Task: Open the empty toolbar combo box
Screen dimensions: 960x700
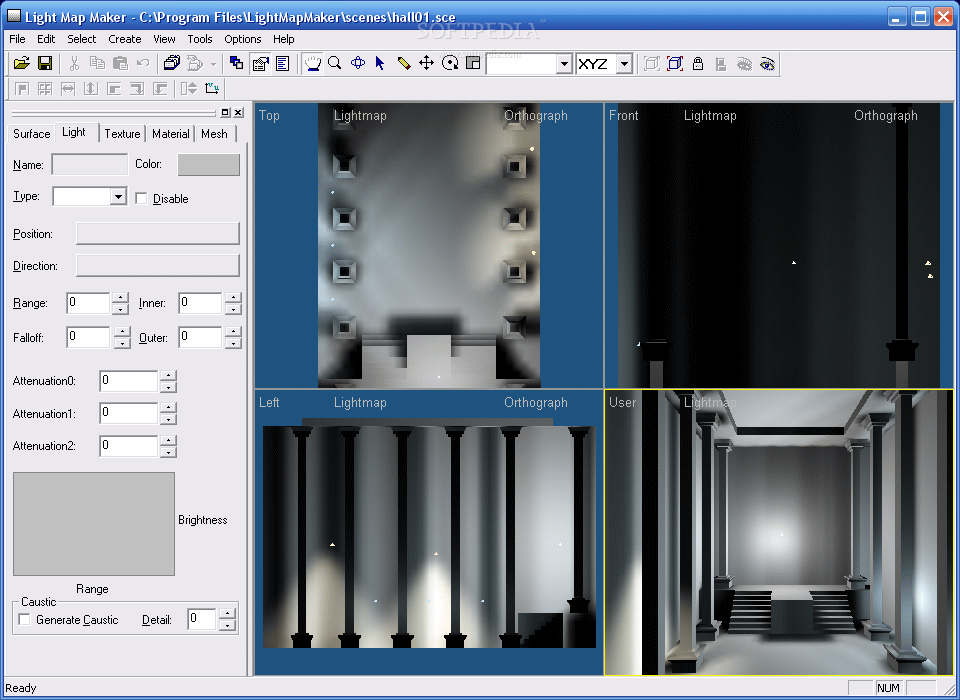Action: pos(564,64)
